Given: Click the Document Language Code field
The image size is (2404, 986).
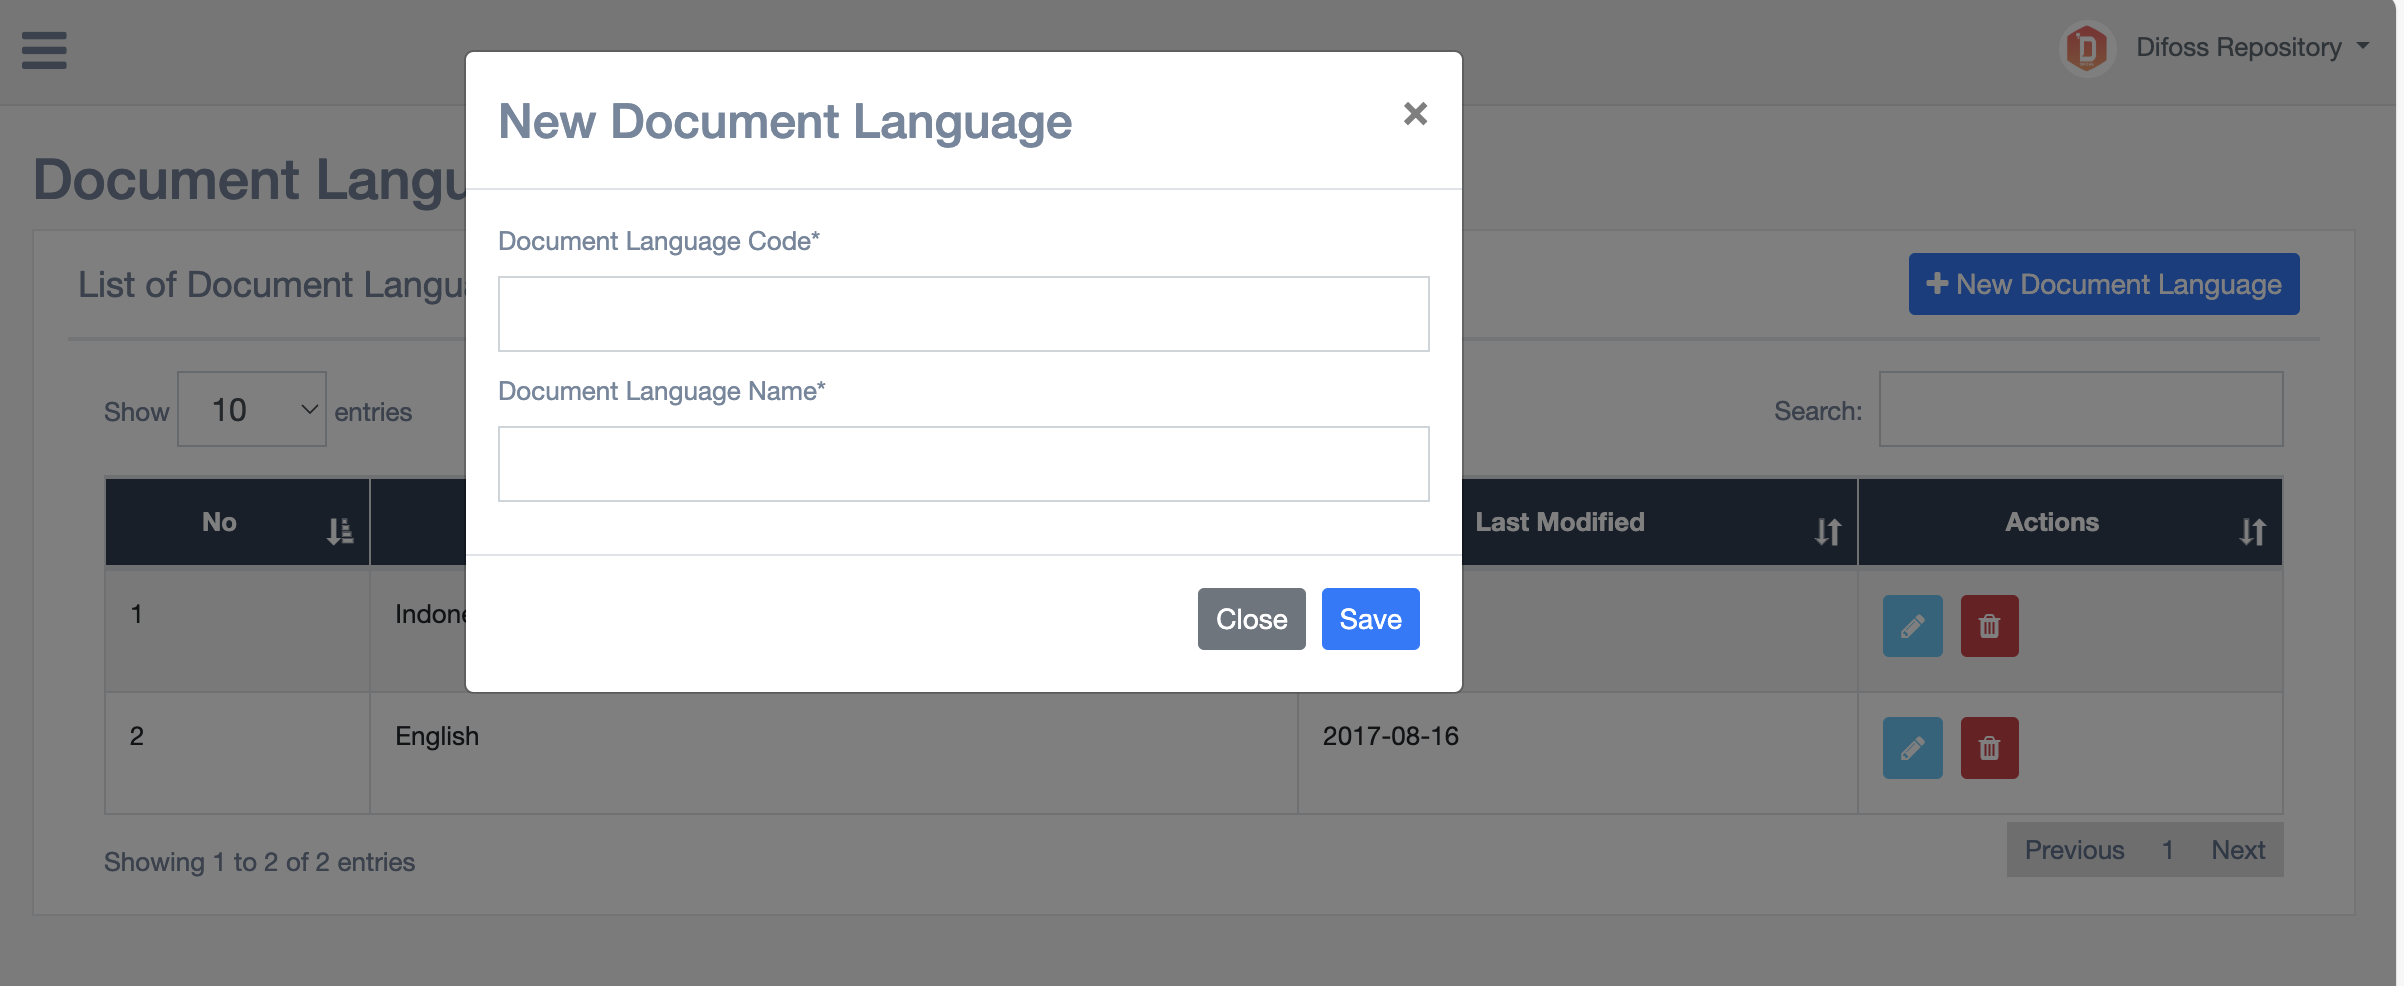Looking at the screenshot, I should point(963,314).
